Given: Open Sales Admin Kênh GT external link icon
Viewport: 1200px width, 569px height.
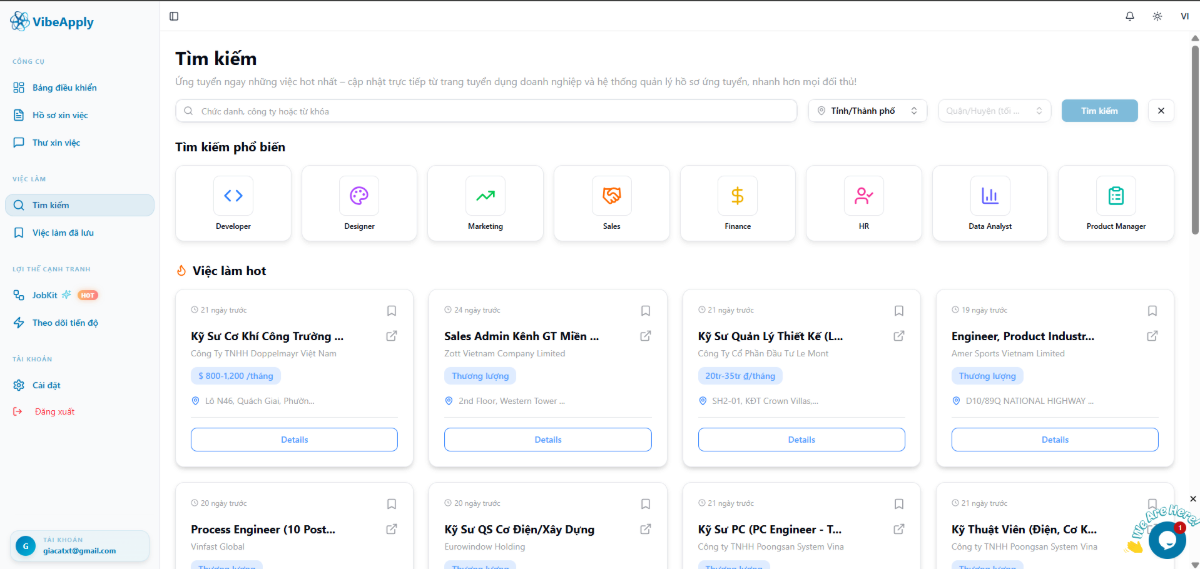Looking at the screenshot, I should 646,336.
